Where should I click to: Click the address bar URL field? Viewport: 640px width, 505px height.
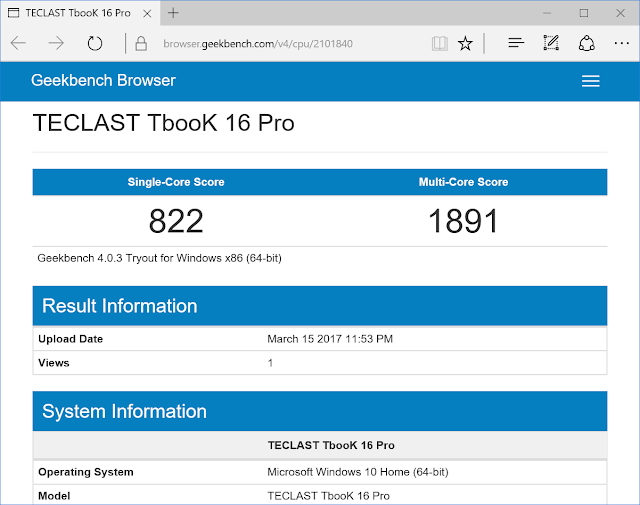258,44
